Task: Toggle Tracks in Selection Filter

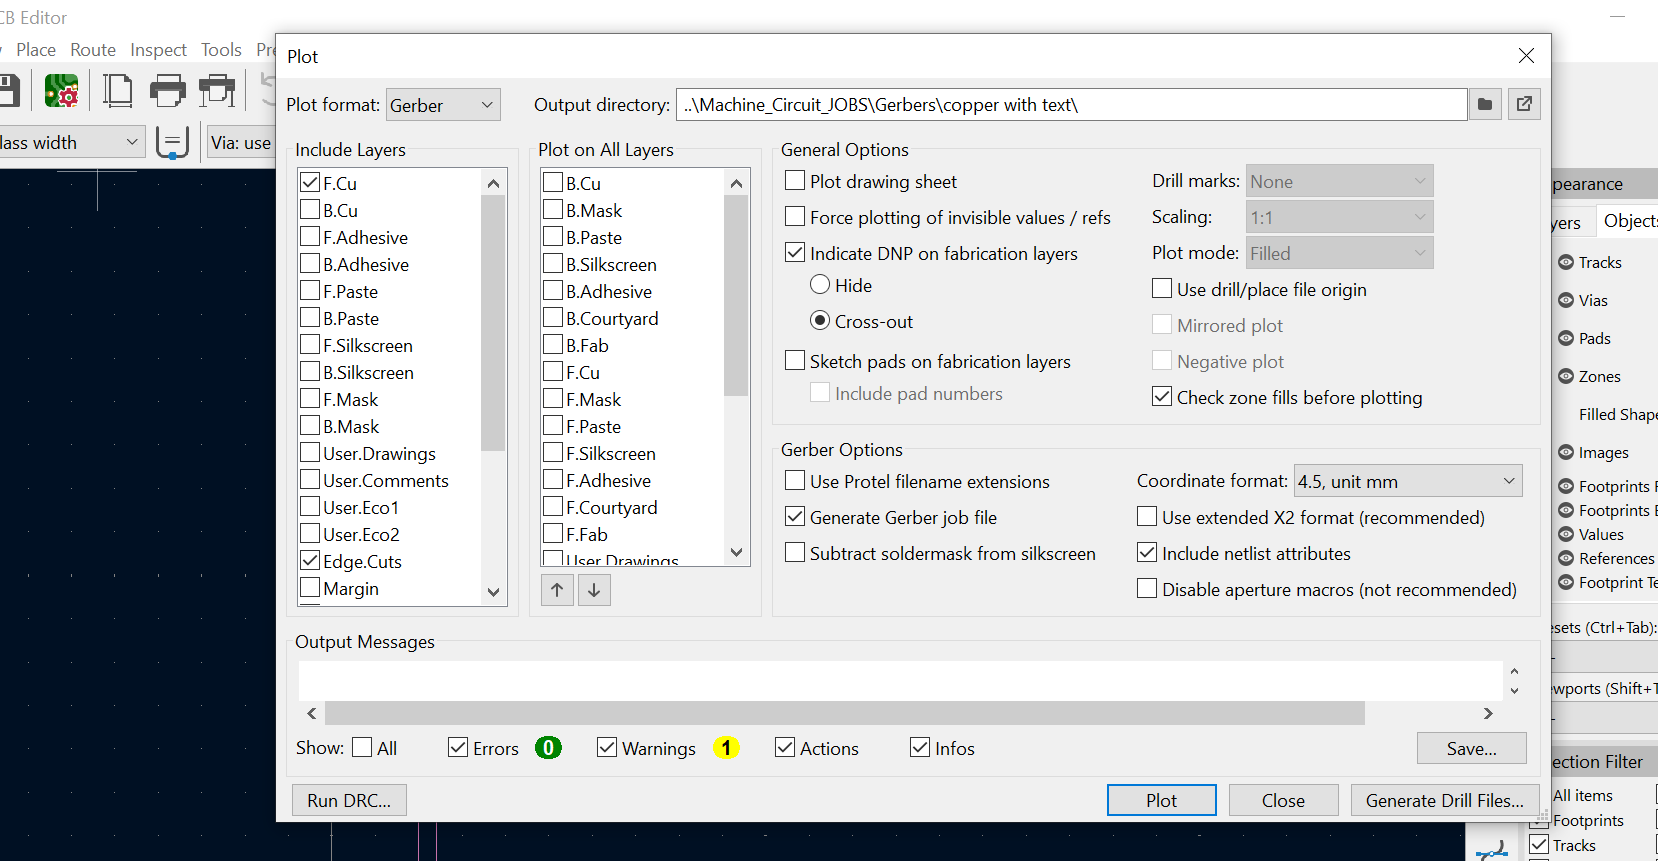Action: click(x=1539, y=845)
